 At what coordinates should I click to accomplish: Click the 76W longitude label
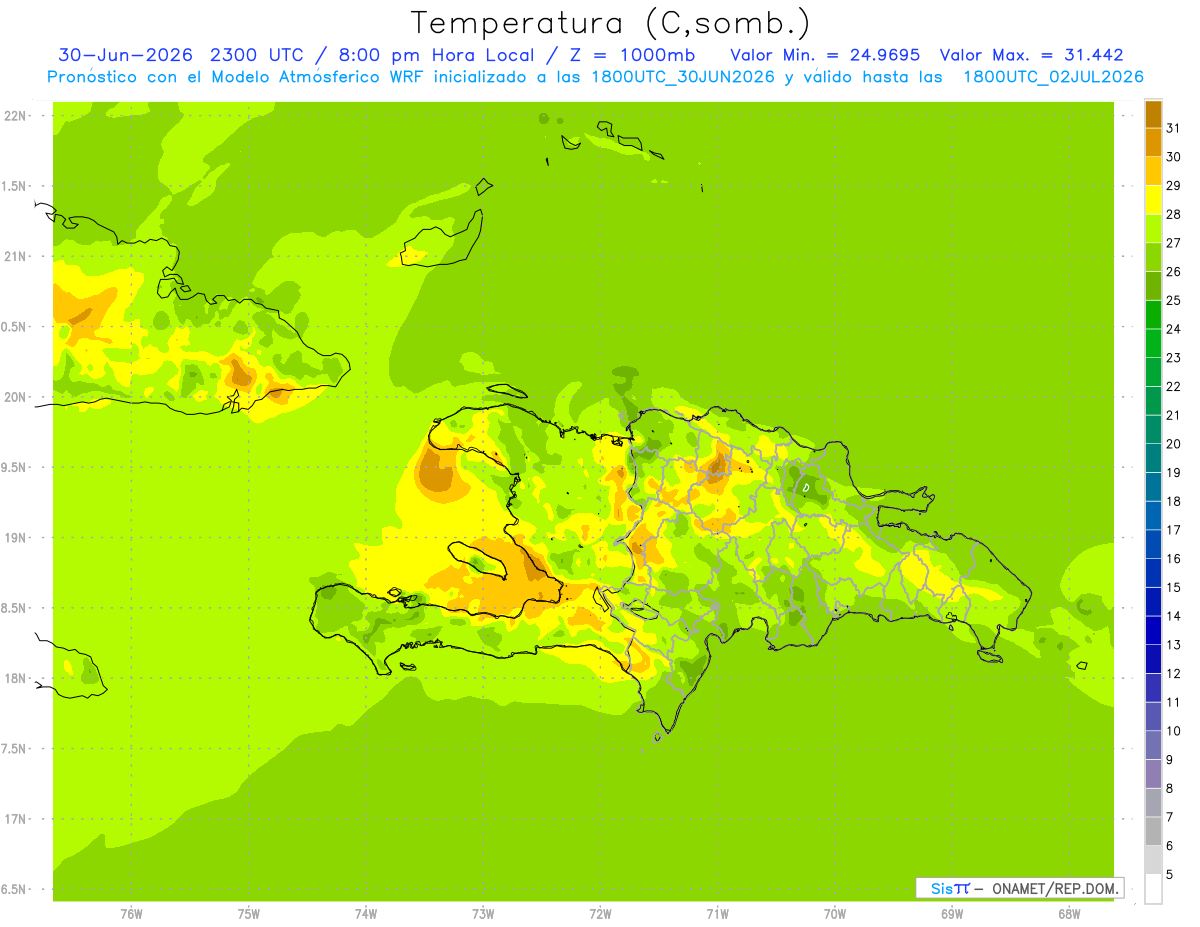[131, 914]
